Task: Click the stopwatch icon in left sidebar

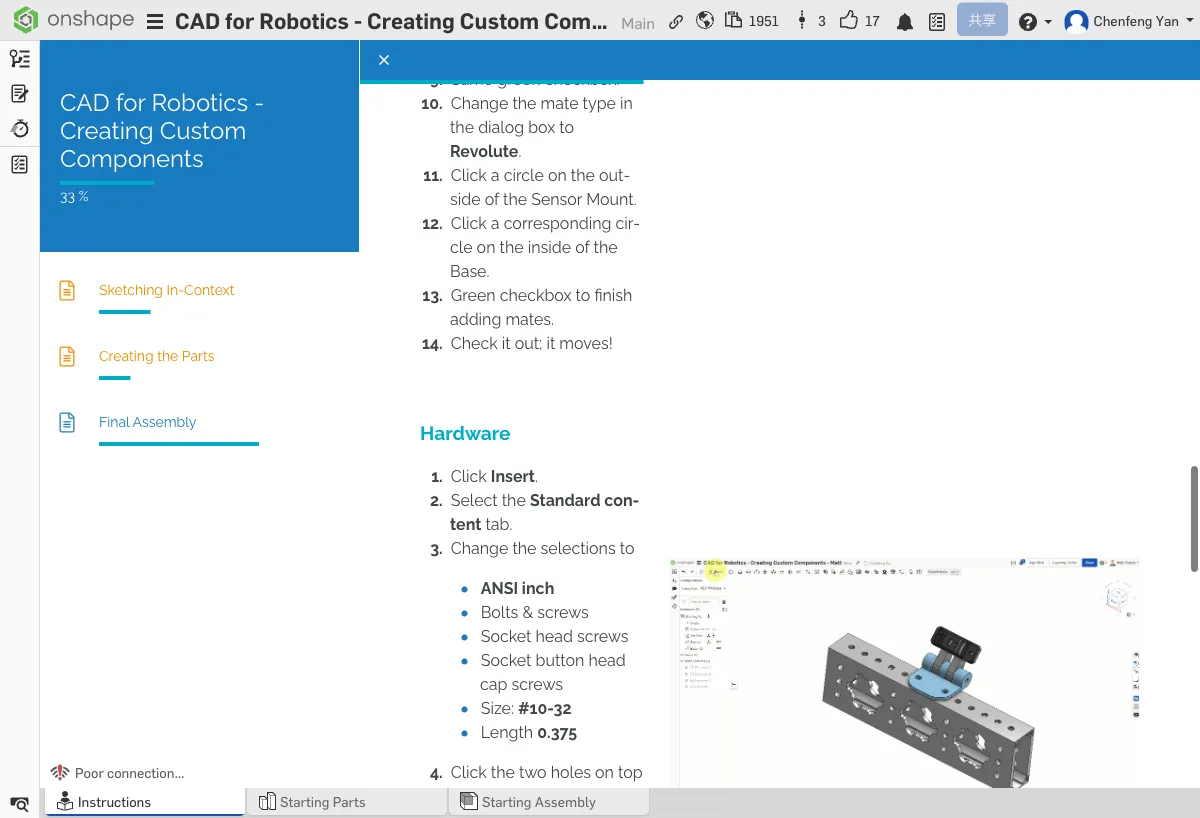Action: [x=19, y=128]
